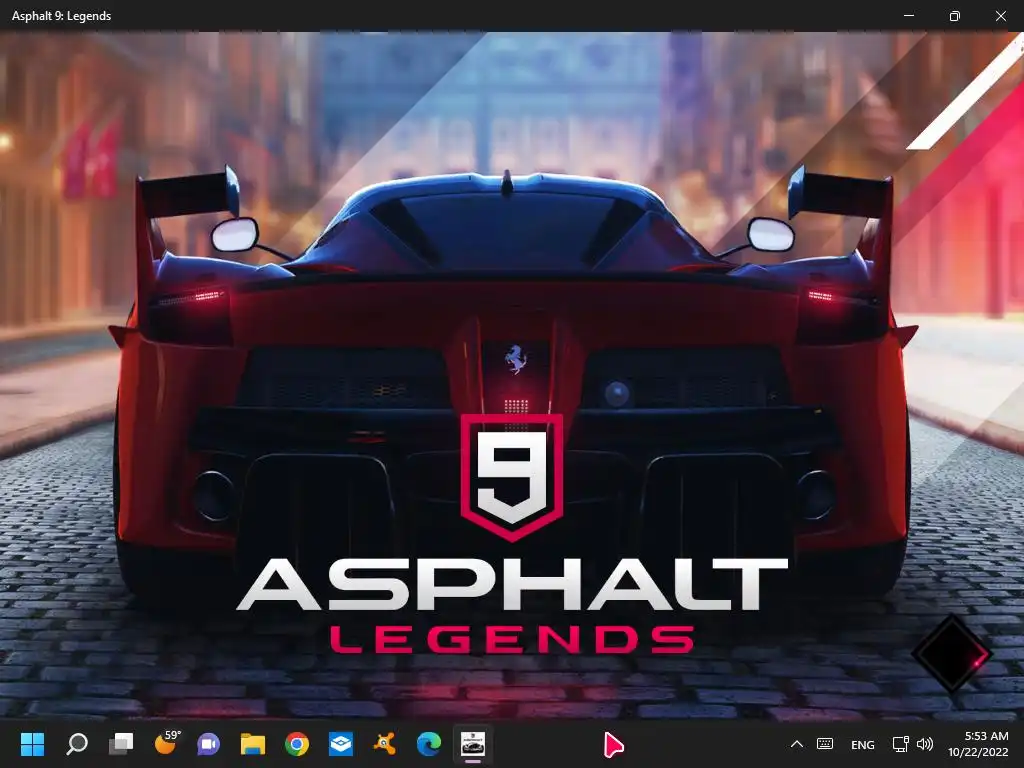Close the Asphalt 9: Legends window

coord(1000,16)
